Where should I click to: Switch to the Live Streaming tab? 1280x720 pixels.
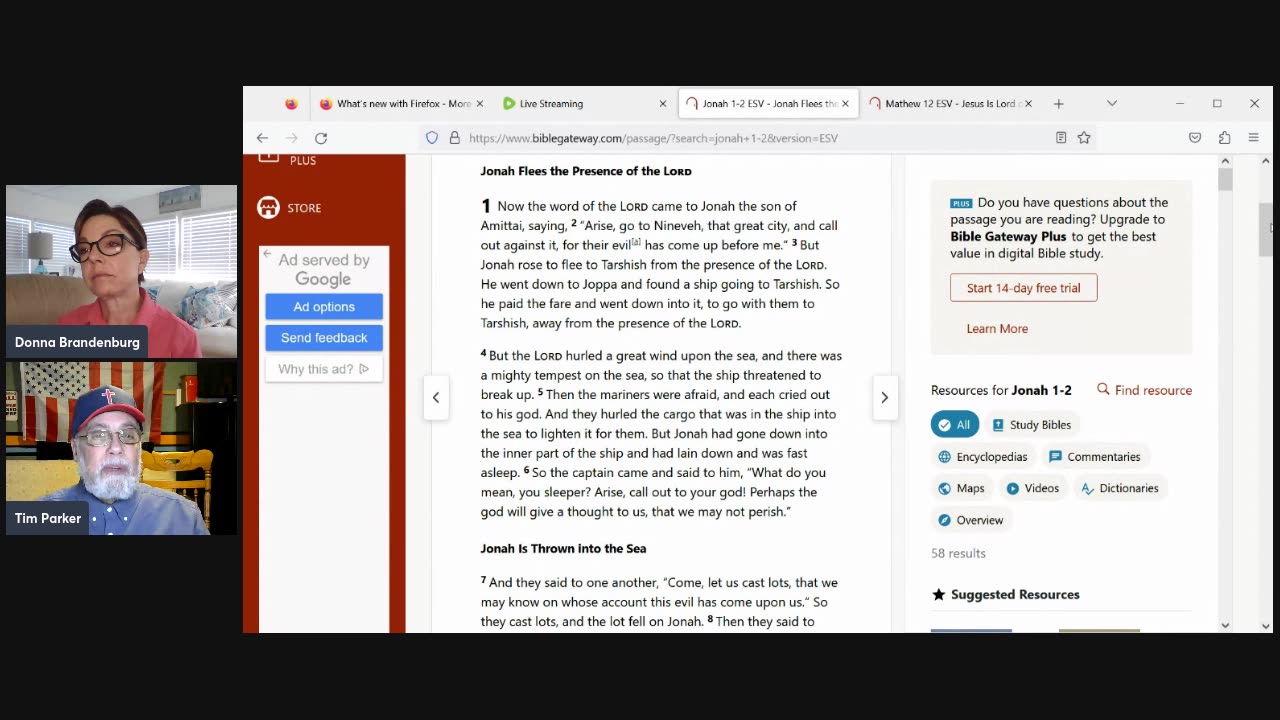(584, 104)
